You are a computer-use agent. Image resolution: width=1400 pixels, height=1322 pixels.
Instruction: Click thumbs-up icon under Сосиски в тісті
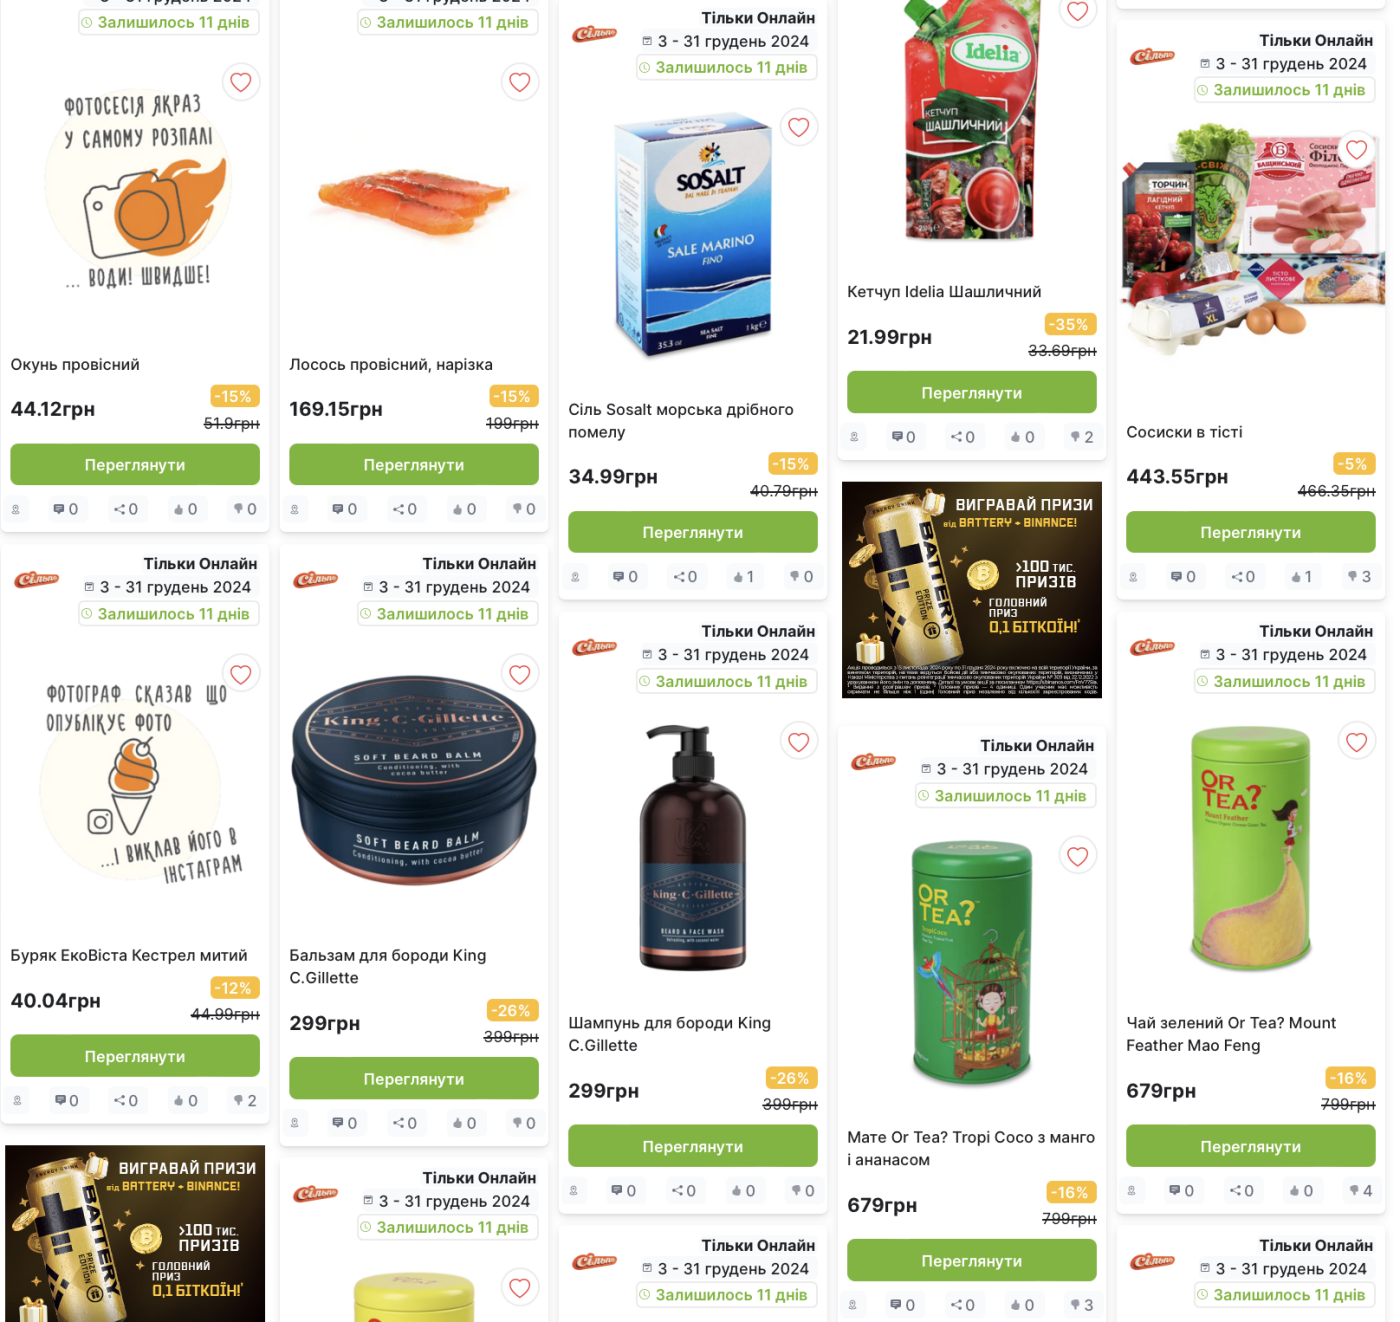[x=1302, y=577]
